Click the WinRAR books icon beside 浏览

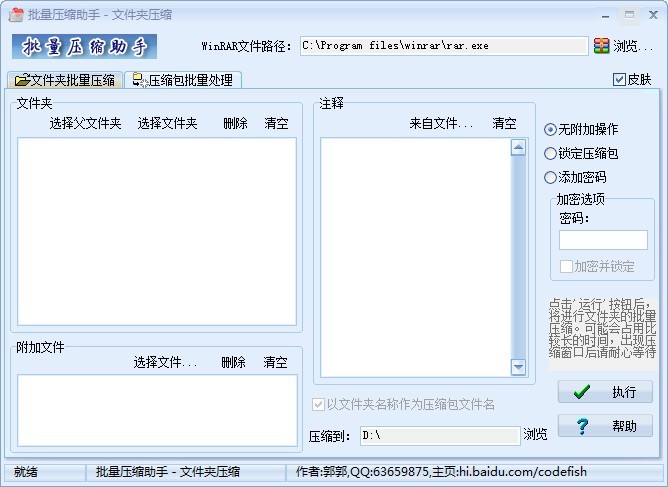click(x=601, y=46)
